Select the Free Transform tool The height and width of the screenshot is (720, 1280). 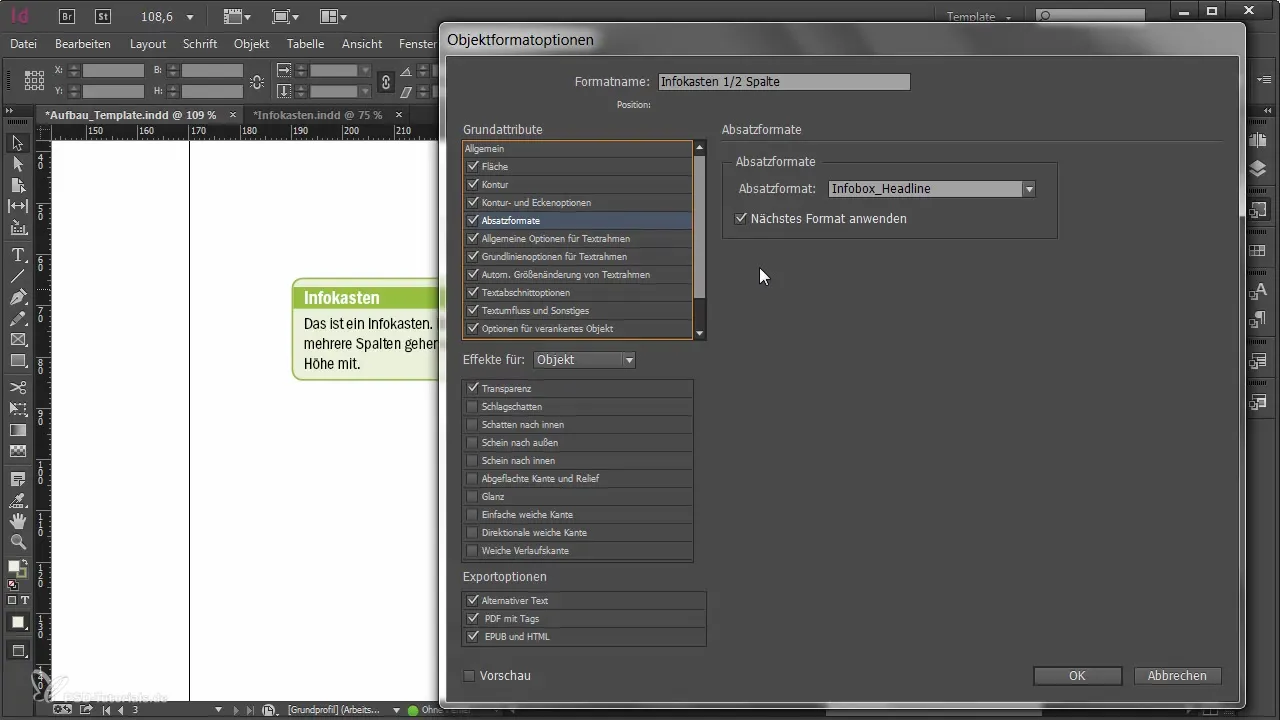pyautogui.click(x=17, y=408)
